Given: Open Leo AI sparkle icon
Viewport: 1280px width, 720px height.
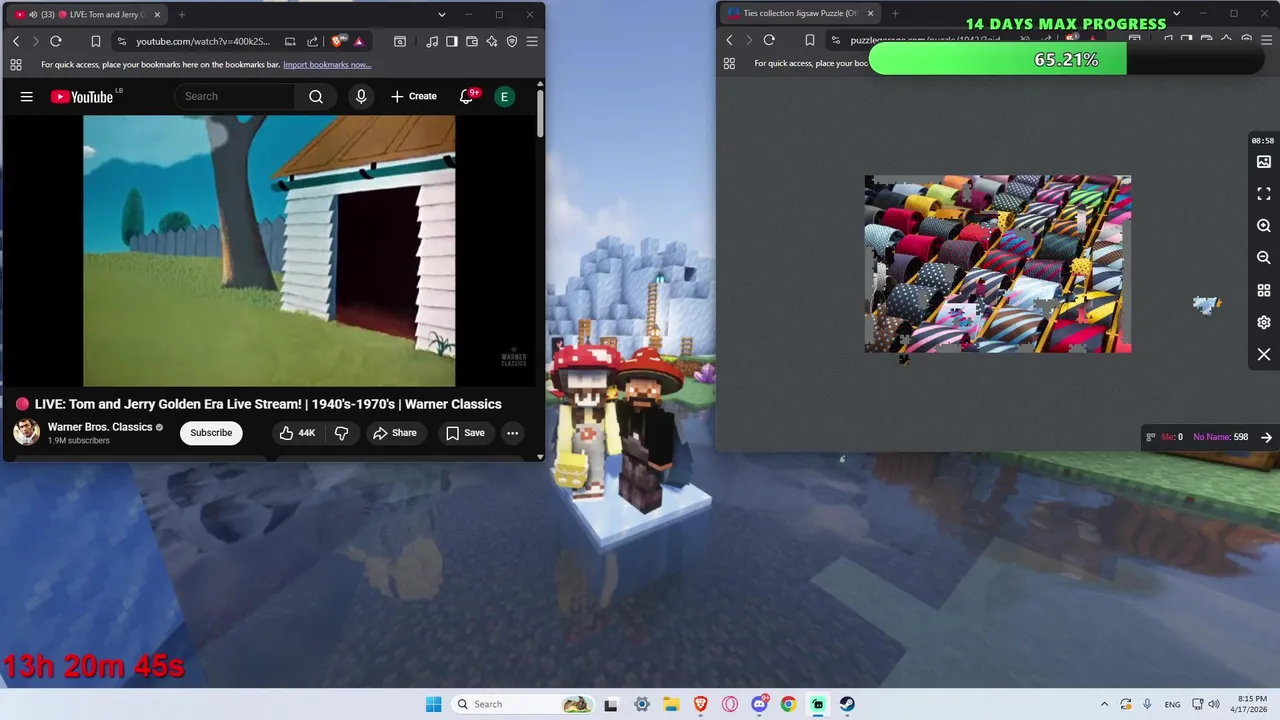Looking at the screenshot, I should 492,41.
